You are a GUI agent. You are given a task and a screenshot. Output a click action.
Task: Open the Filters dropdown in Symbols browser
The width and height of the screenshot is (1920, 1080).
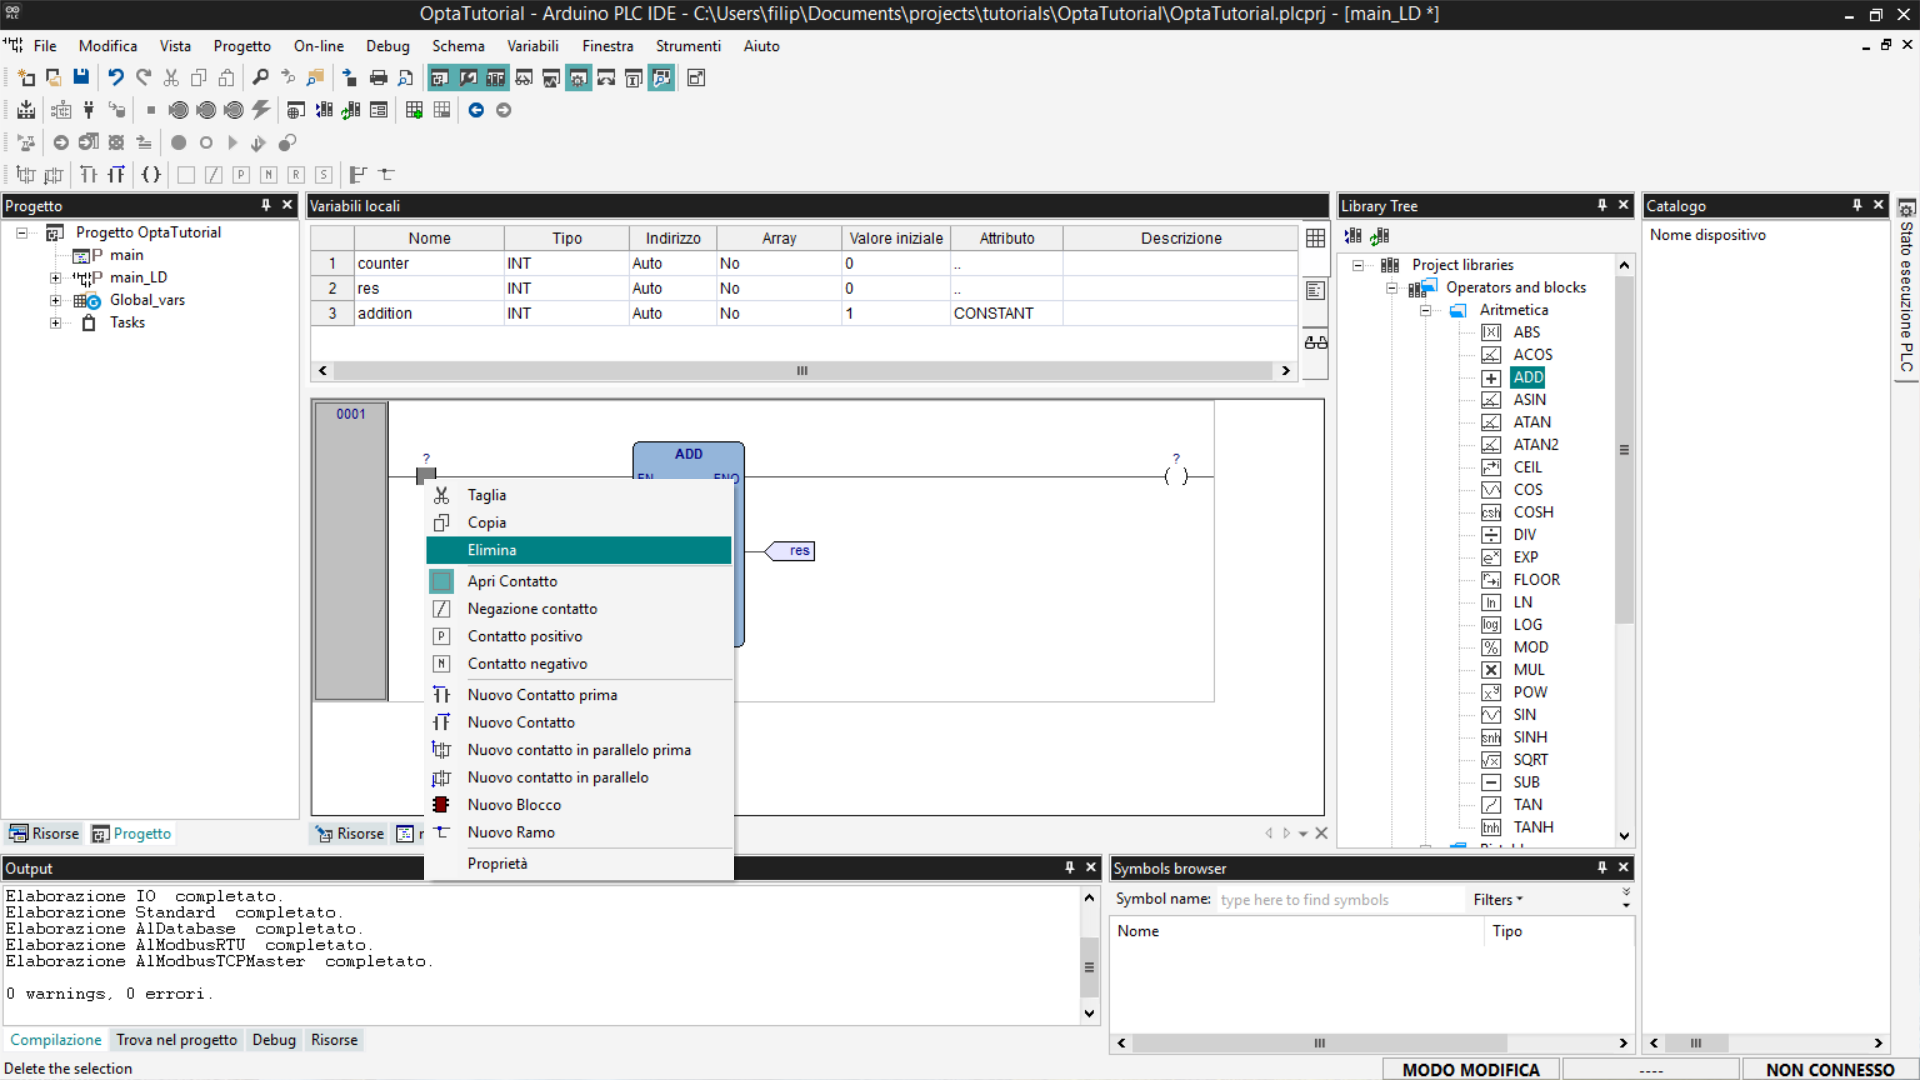(1497, 900)
